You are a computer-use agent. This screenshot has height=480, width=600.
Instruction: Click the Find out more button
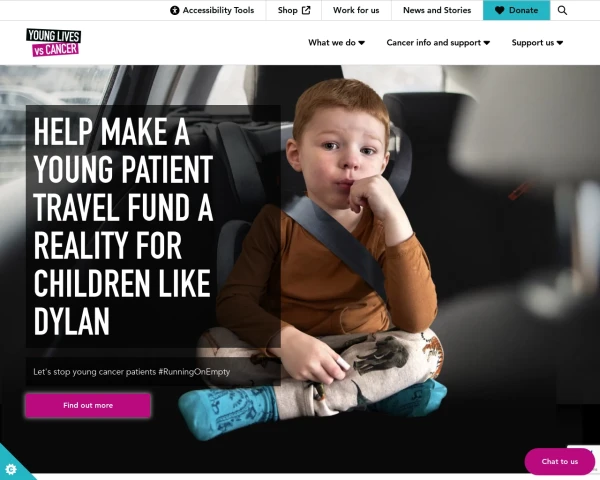click(x=88, y=405)
